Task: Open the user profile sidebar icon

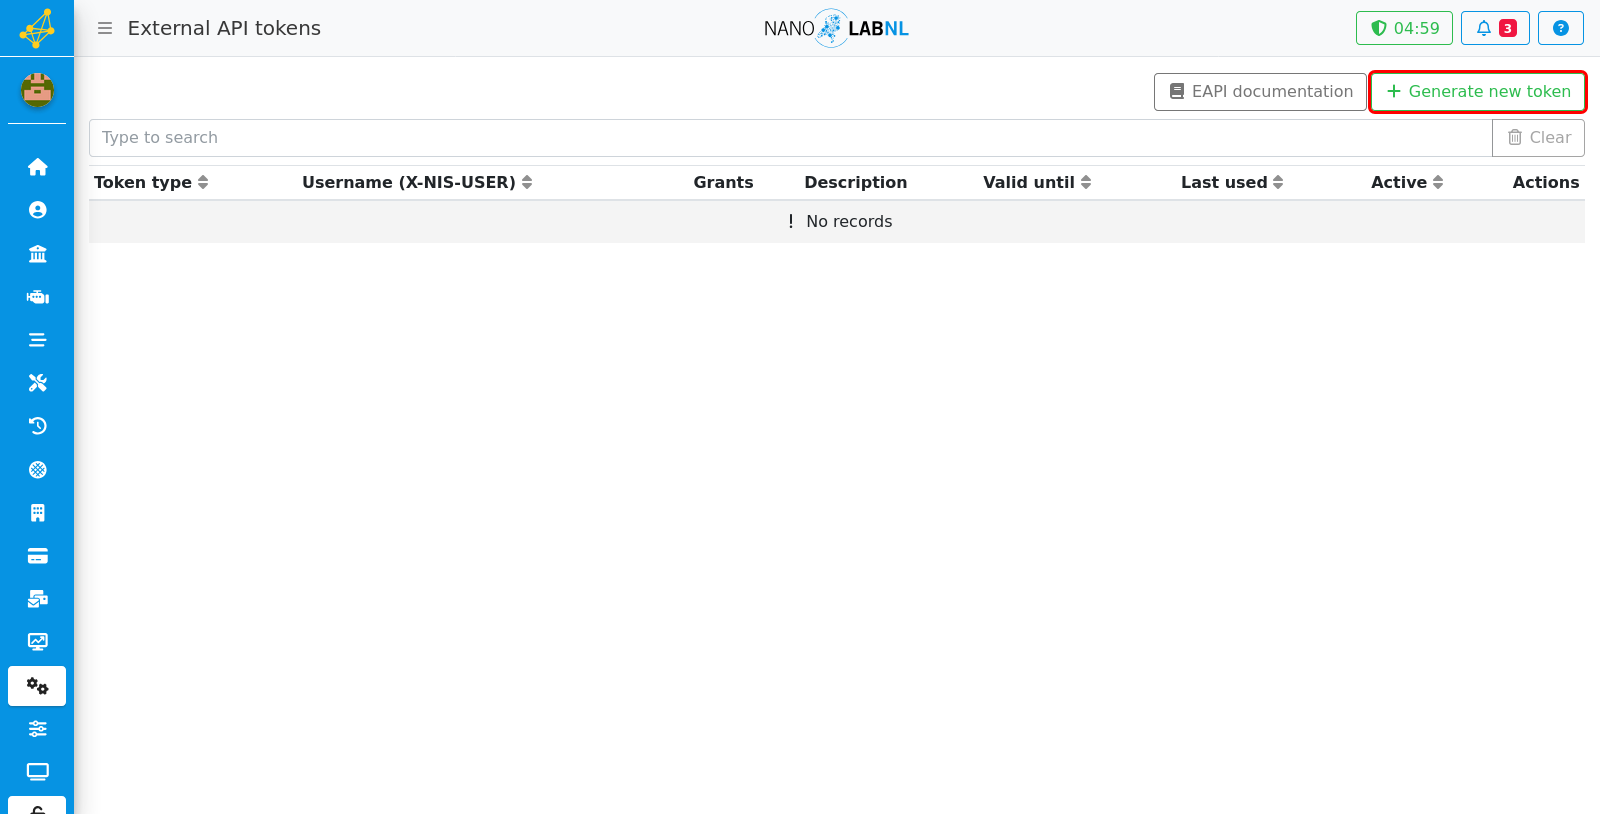Action: (x=37, y=210)
